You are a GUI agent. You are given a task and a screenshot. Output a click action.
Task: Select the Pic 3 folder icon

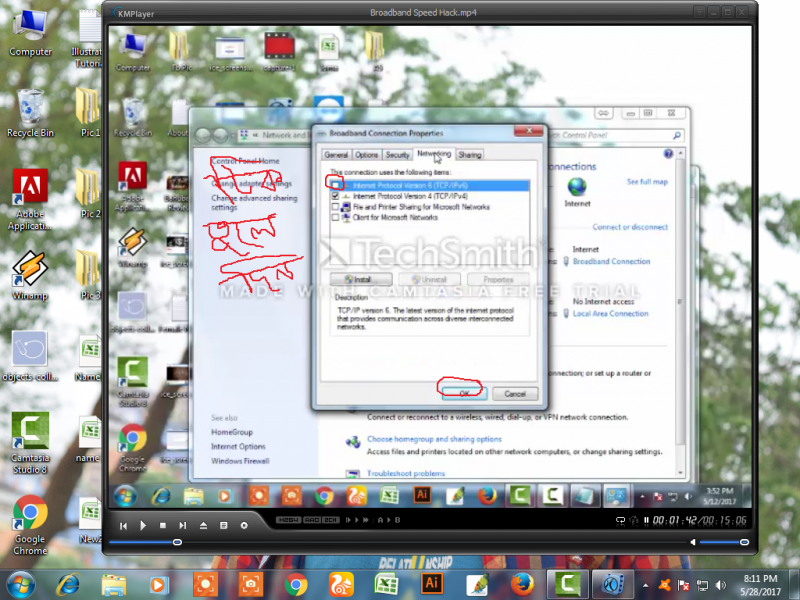[x=90, y=276]
